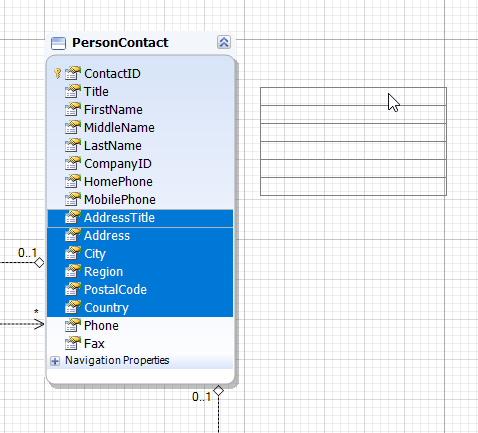
Task: Click the property icon next to MiddleName
Action: tap(73, 127)
